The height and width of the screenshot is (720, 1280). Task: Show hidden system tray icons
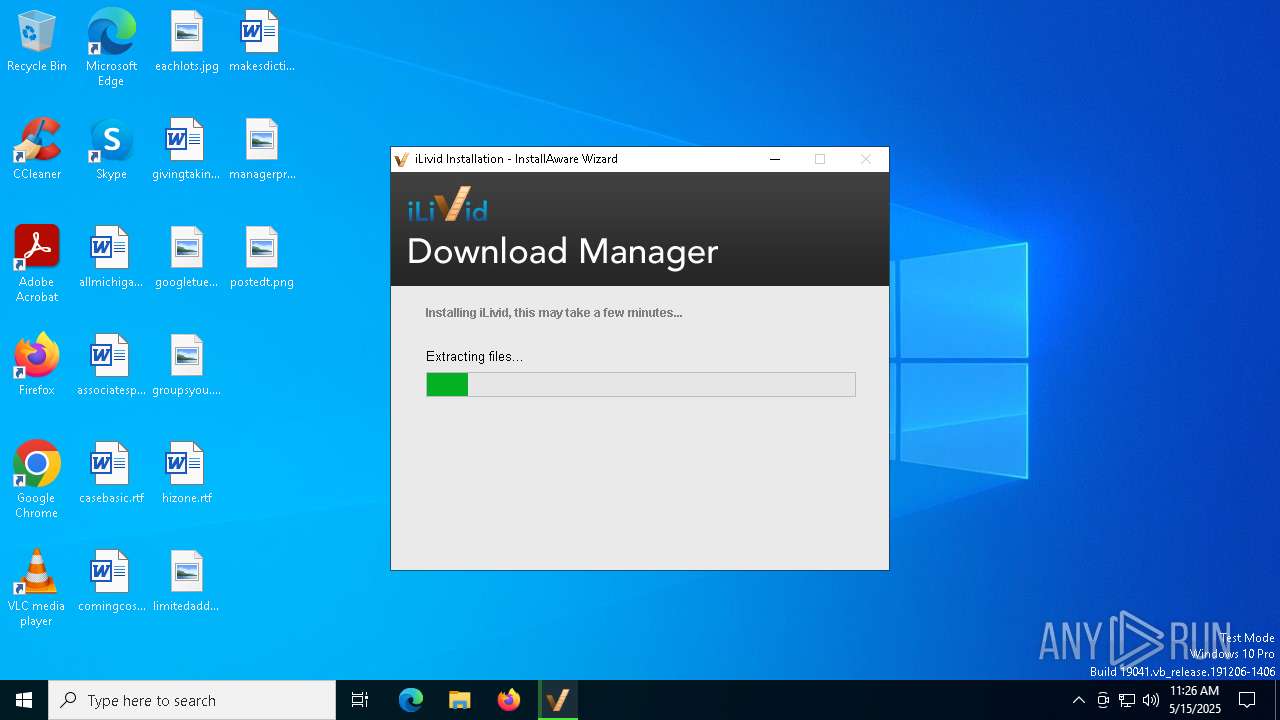coord(1078,700)
